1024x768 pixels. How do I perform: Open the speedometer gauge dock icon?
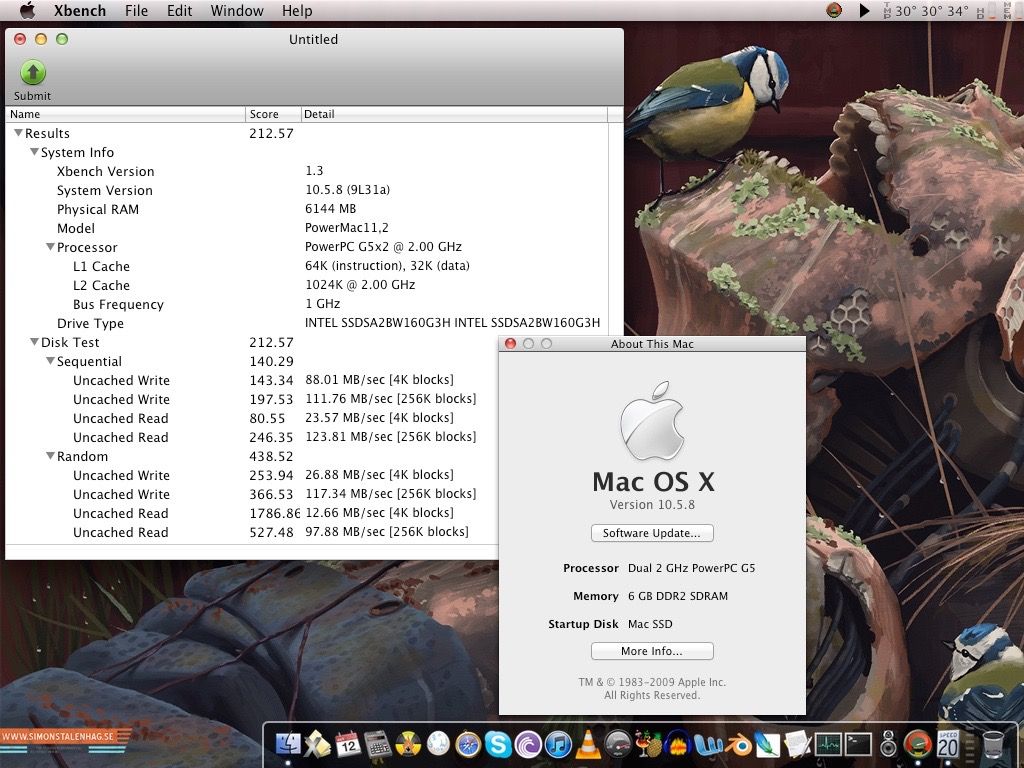coord(618,744)
